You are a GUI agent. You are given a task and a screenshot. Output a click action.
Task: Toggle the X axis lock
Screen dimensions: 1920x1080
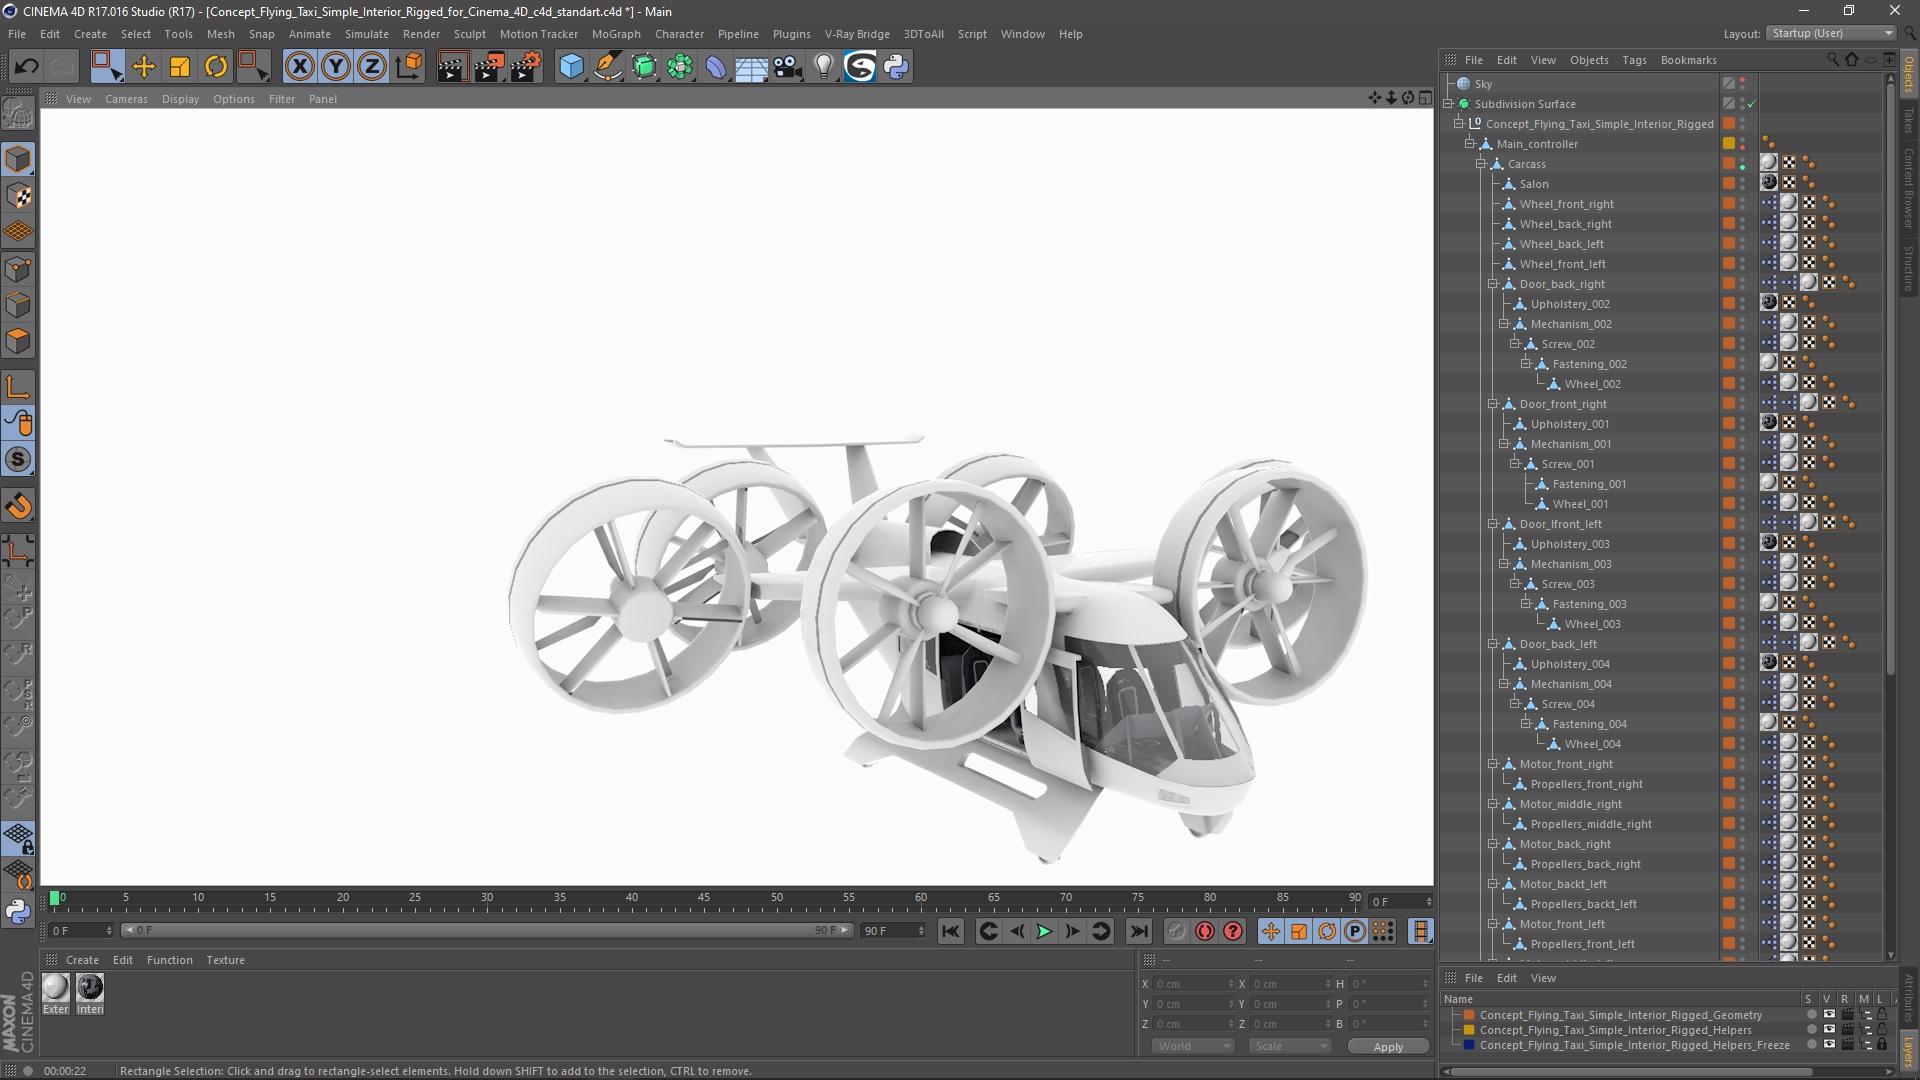(299, 67)
